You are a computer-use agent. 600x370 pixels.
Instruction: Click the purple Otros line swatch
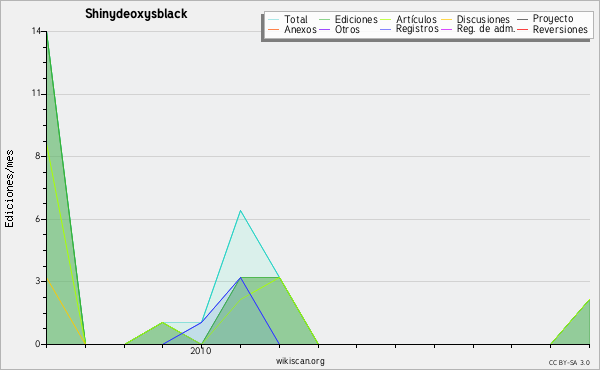click(x=324, y=29)
